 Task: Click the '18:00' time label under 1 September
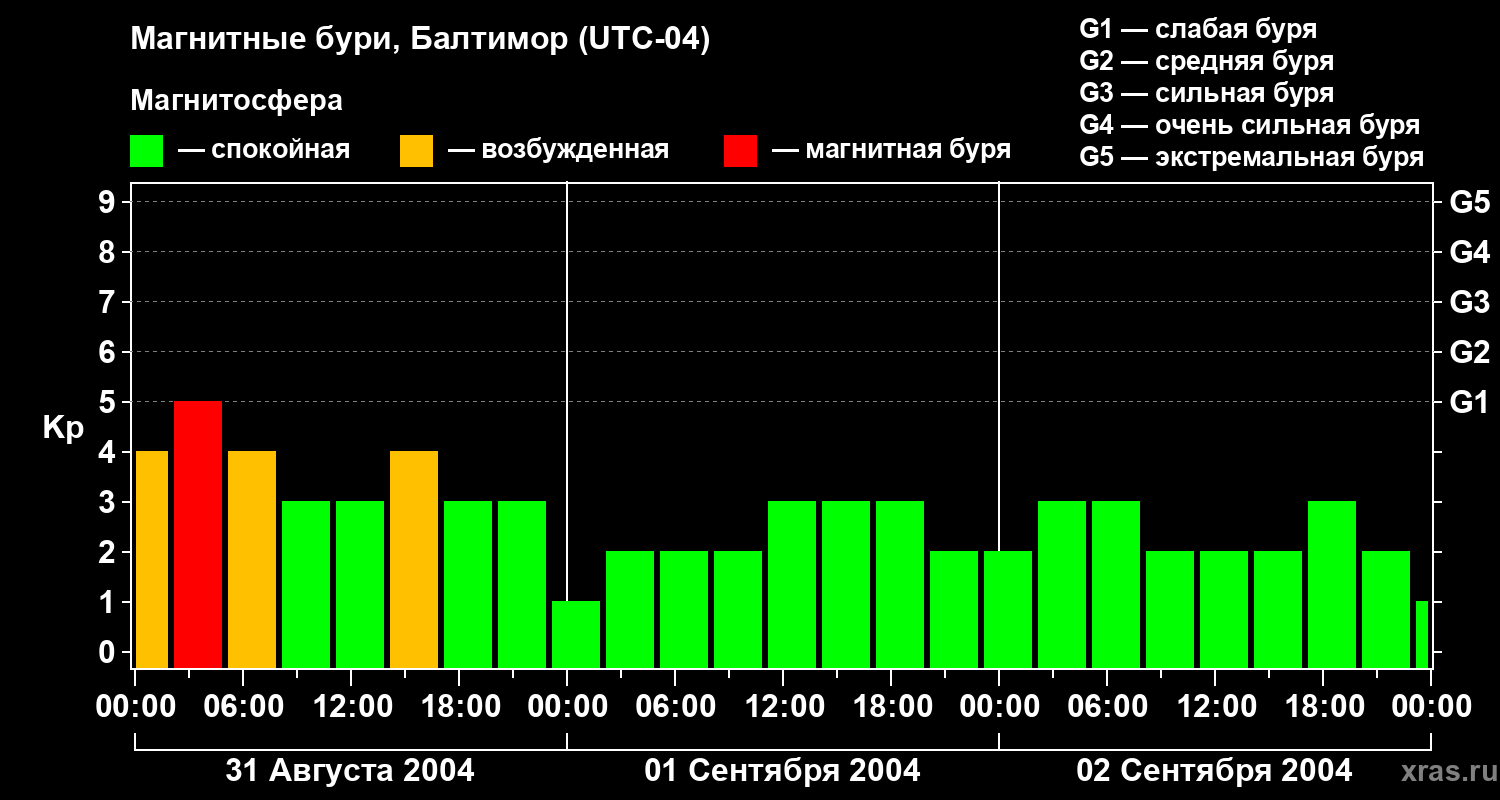(x=891, y=707)
